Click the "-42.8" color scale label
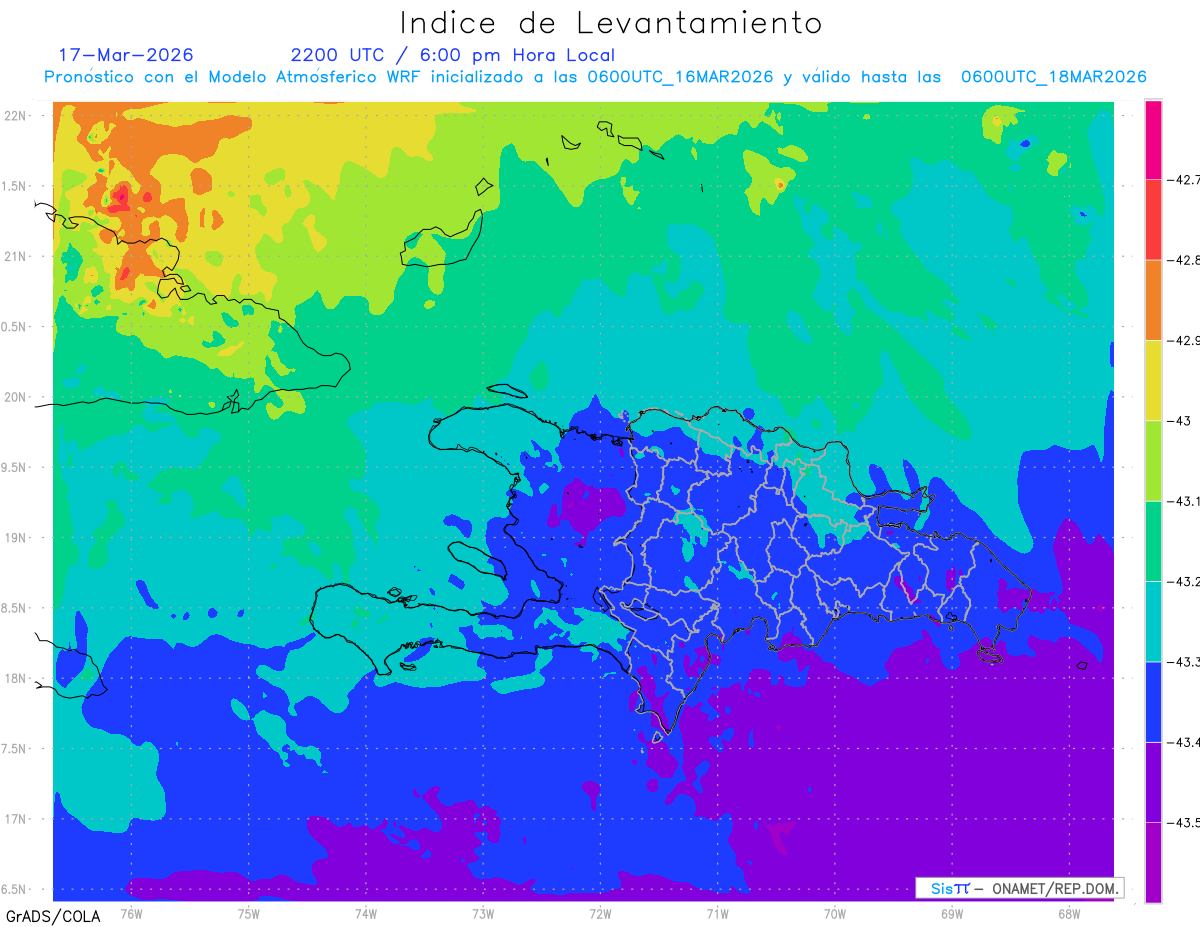The image size is (1200, 927). 1183,260
